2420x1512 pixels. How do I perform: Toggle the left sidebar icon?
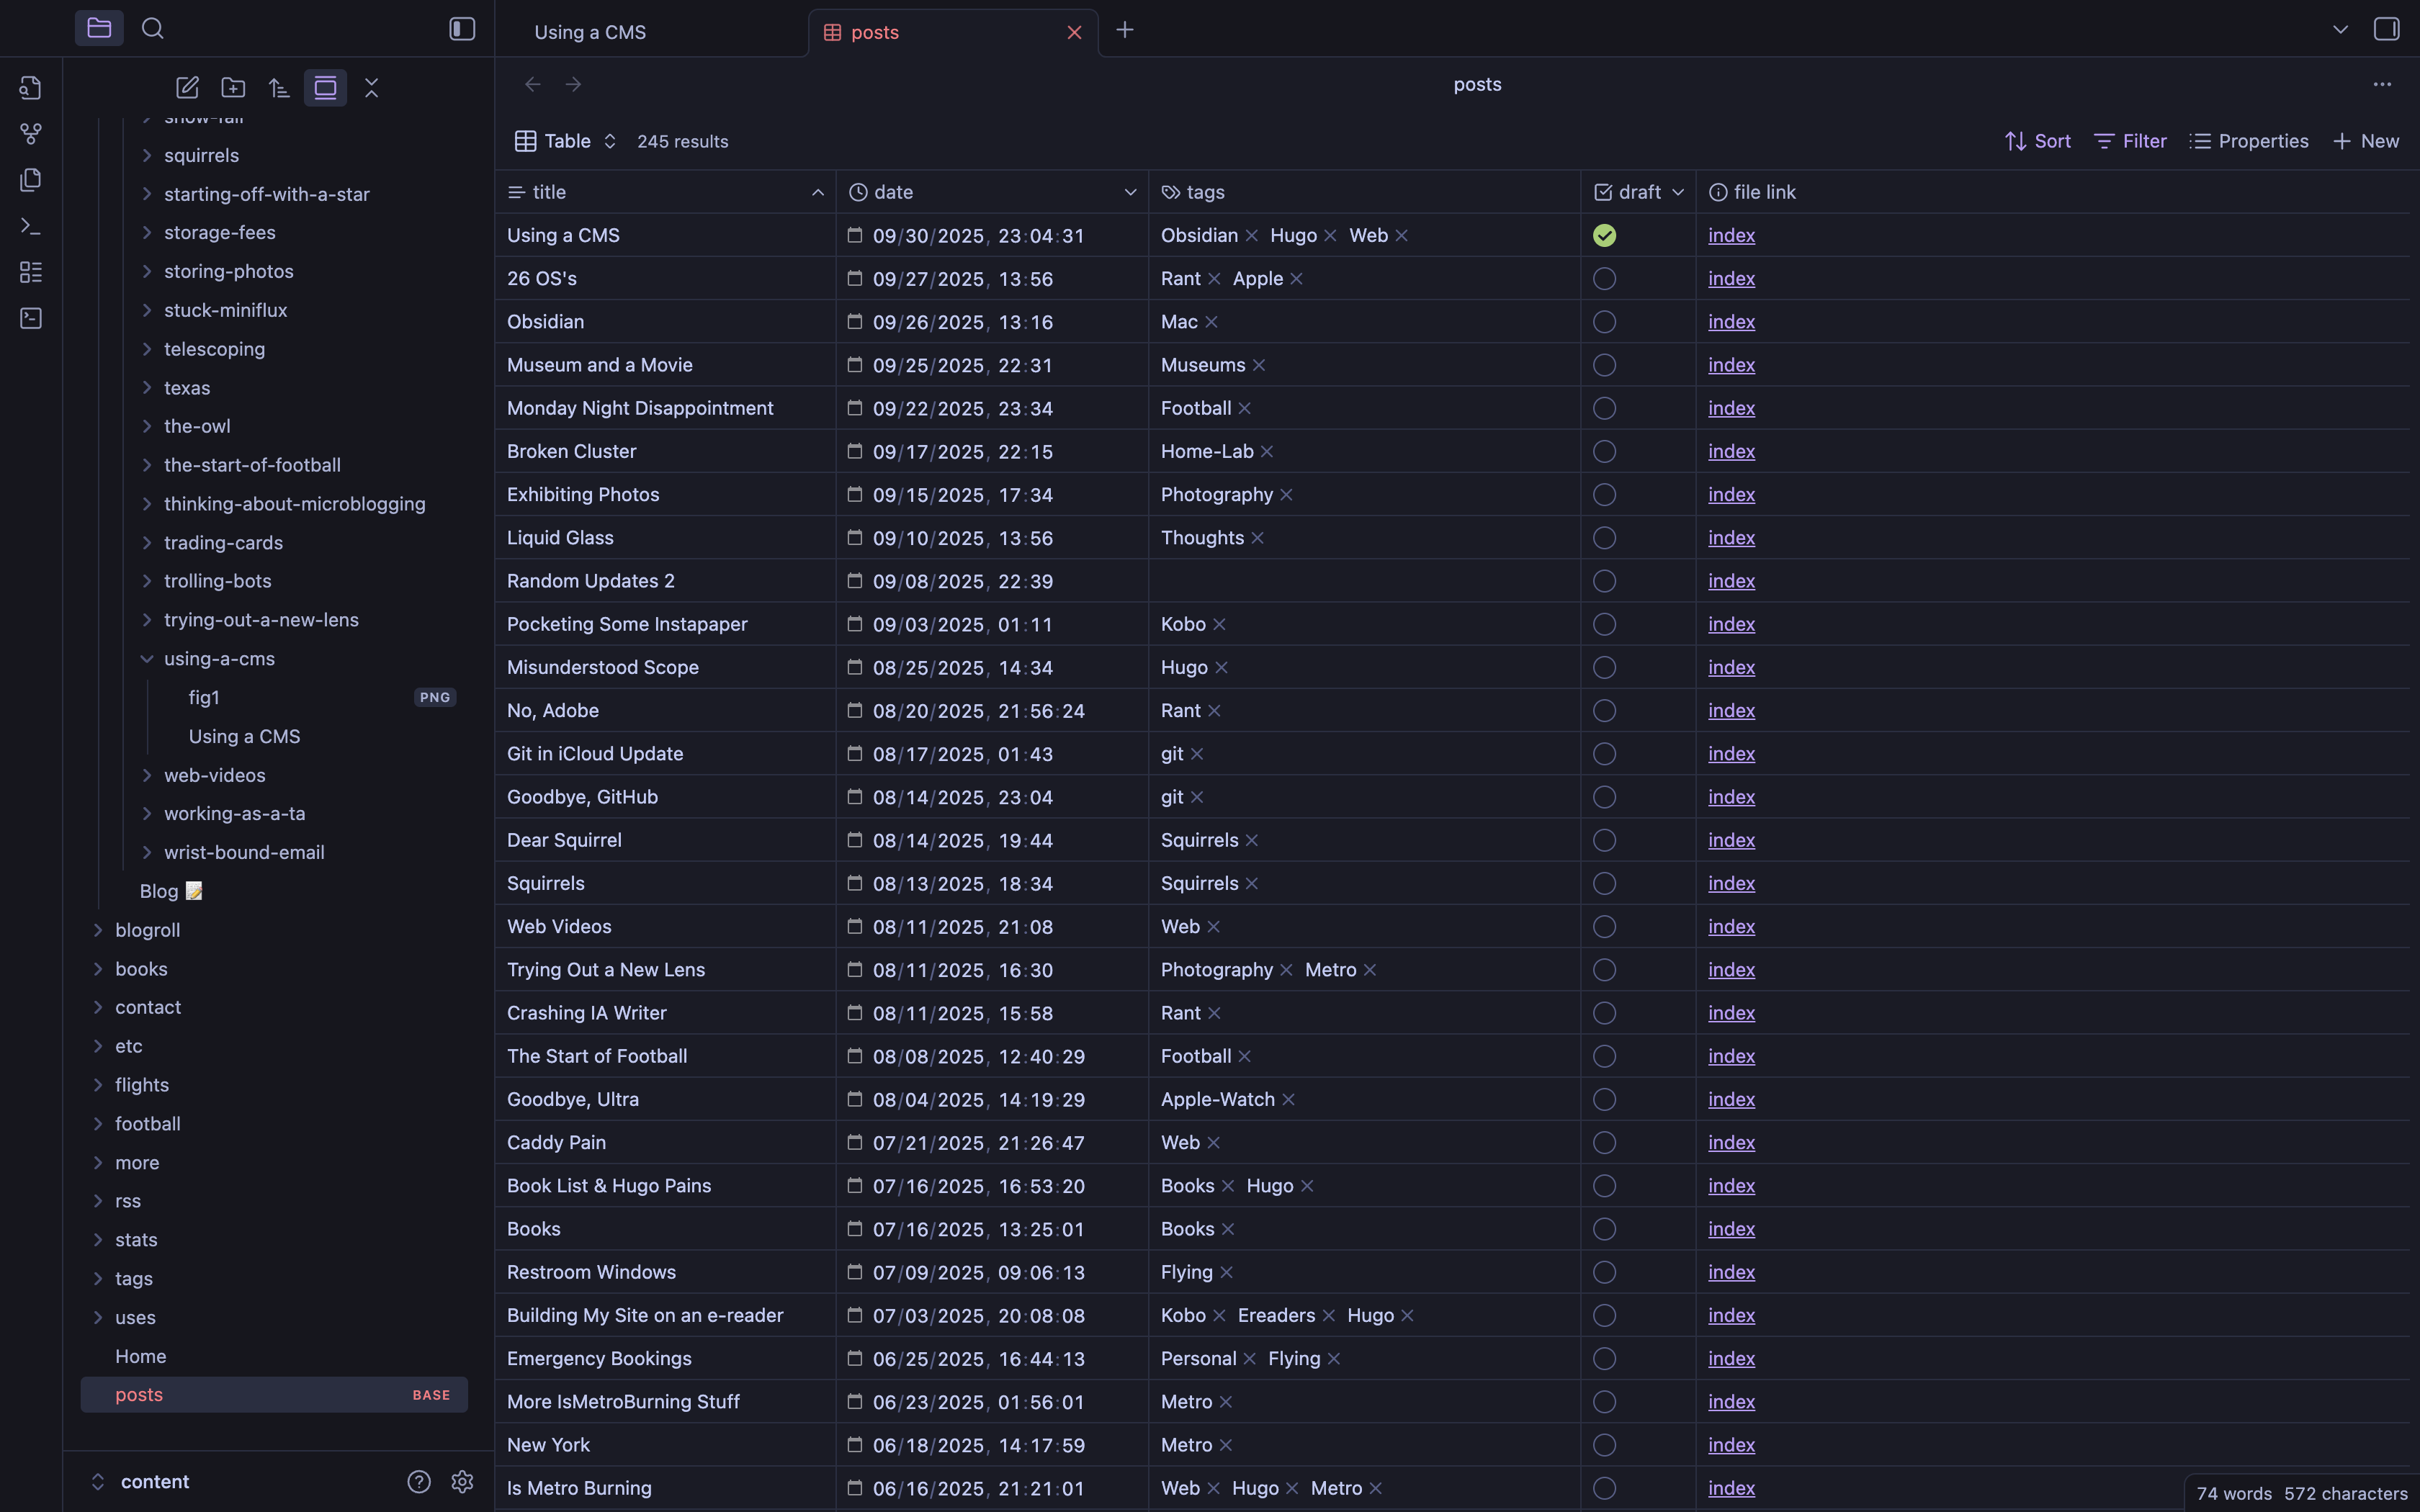click(462, 29)
